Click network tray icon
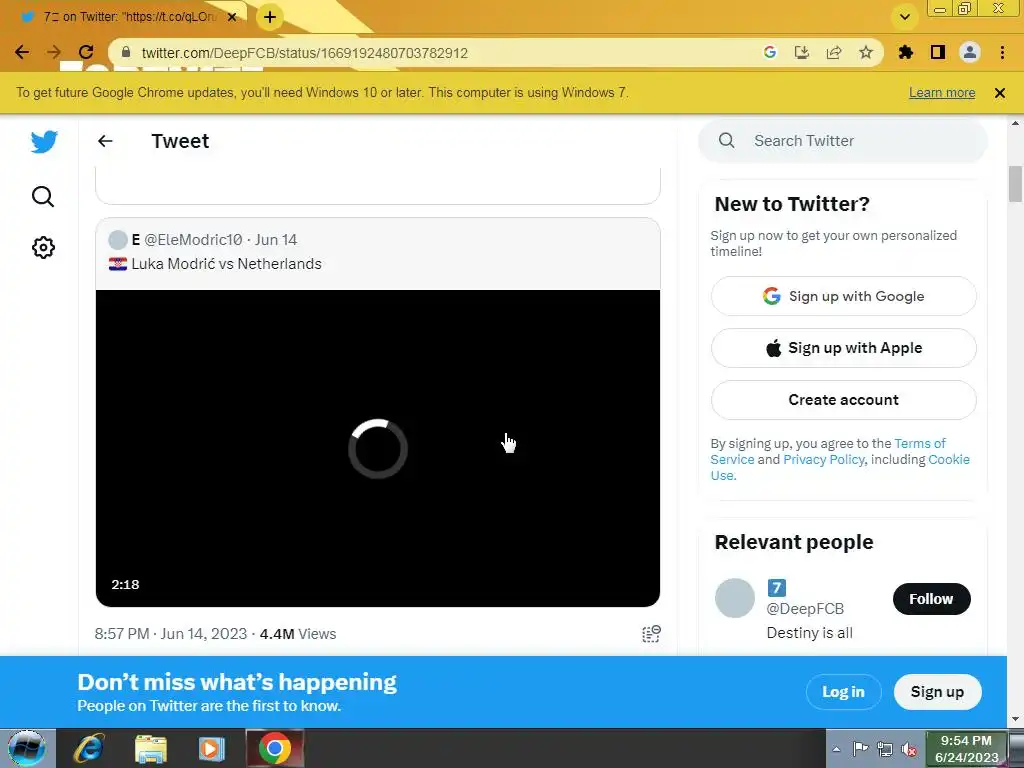 click(885, 749)
